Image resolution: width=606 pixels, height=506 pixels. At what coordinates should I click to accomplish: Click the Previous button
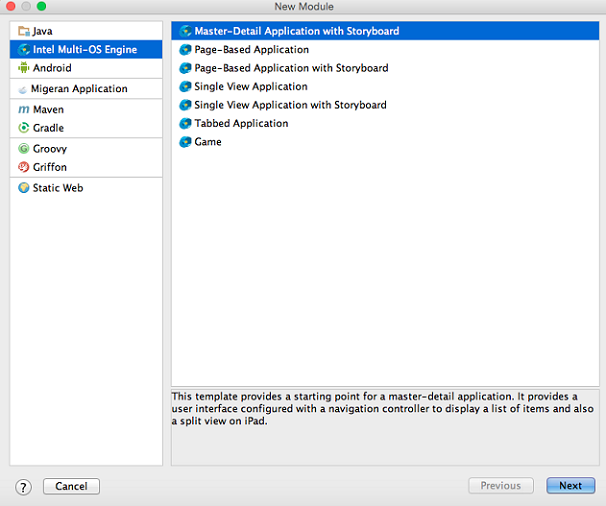(501, 486)
